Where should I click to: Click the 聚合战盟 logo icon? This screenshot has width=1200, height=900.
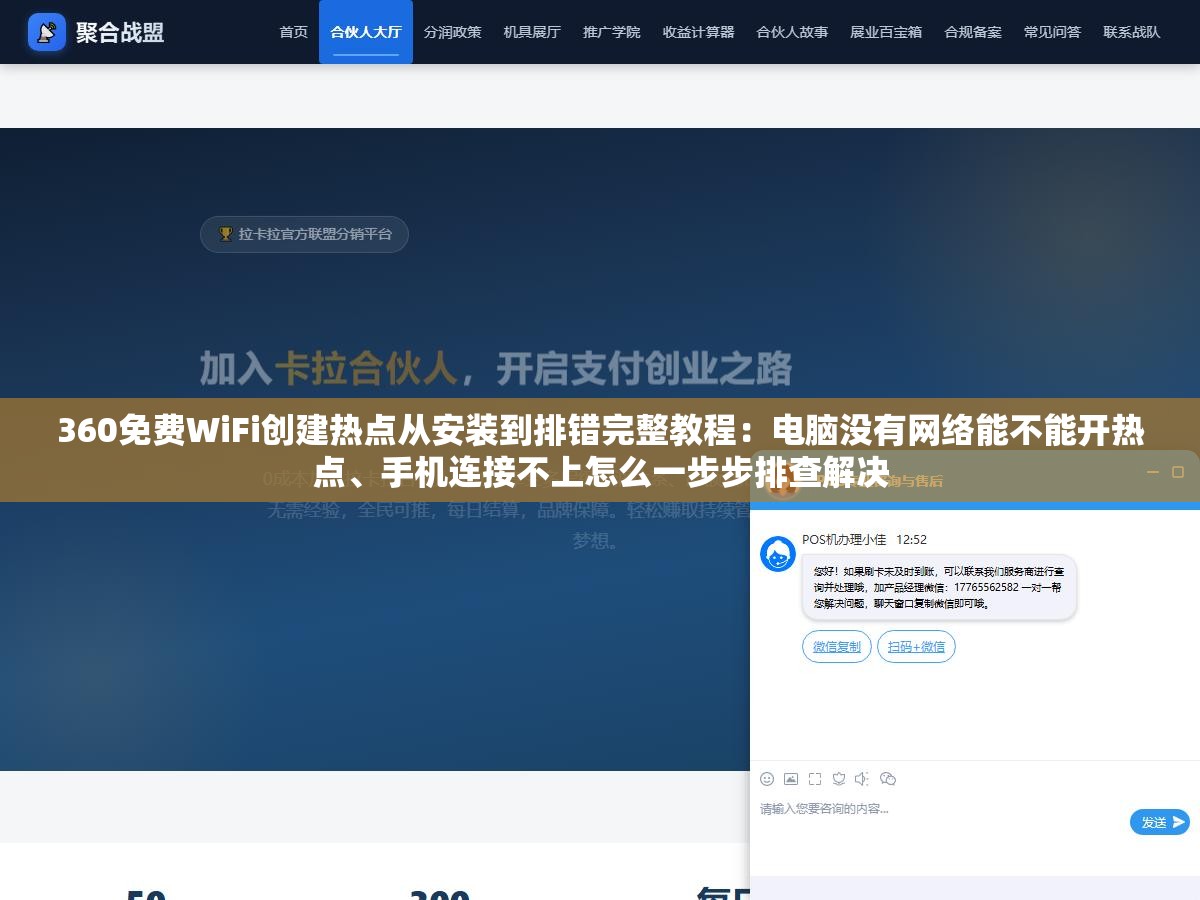coord(46,32)
